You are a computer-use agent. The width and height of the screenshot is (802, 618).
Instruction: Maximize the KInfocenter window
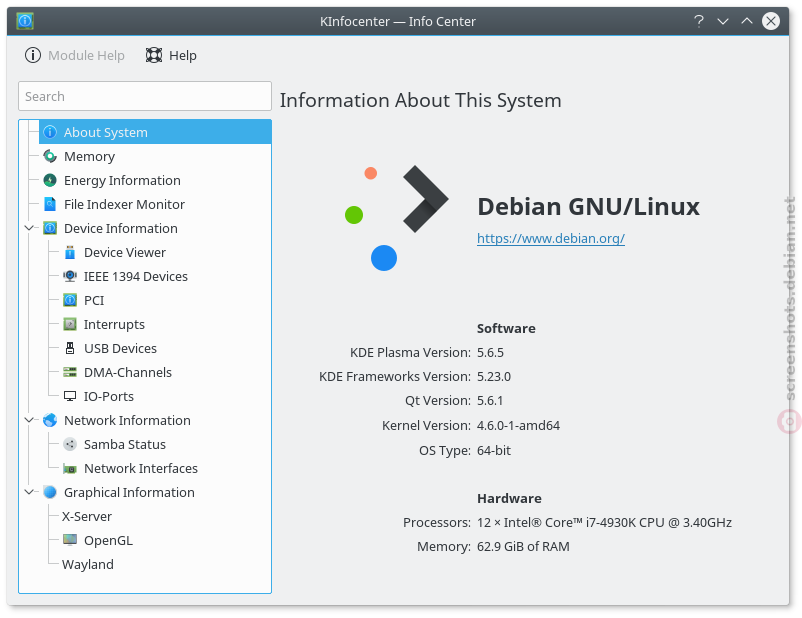(x=747, y=21)
